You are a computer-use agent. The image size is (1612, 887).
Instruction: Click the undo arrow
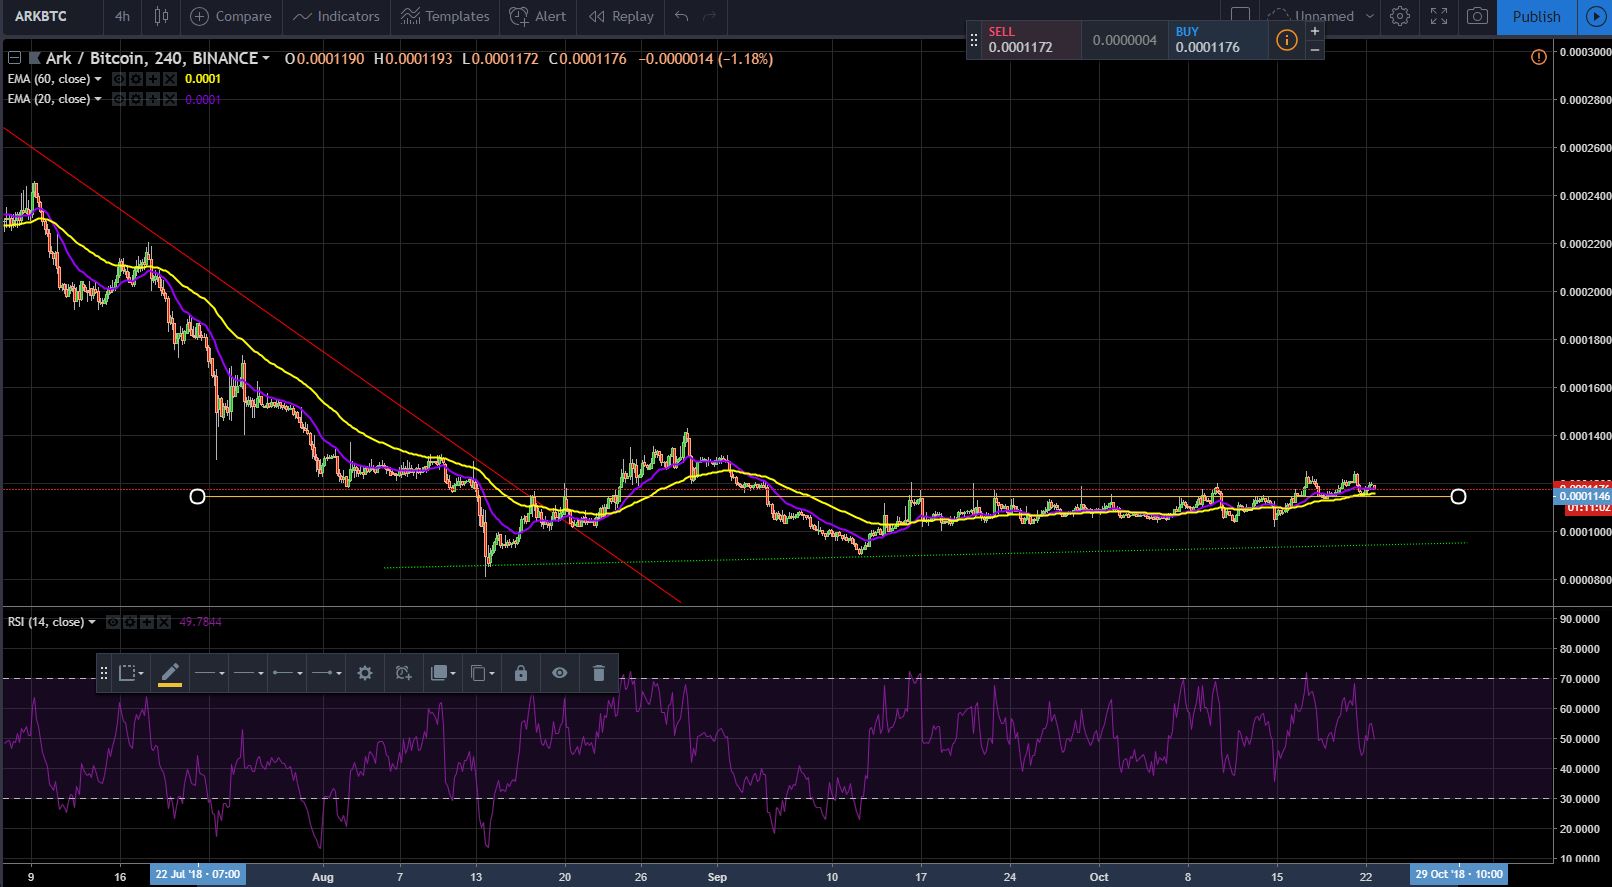tap(682, 16)
